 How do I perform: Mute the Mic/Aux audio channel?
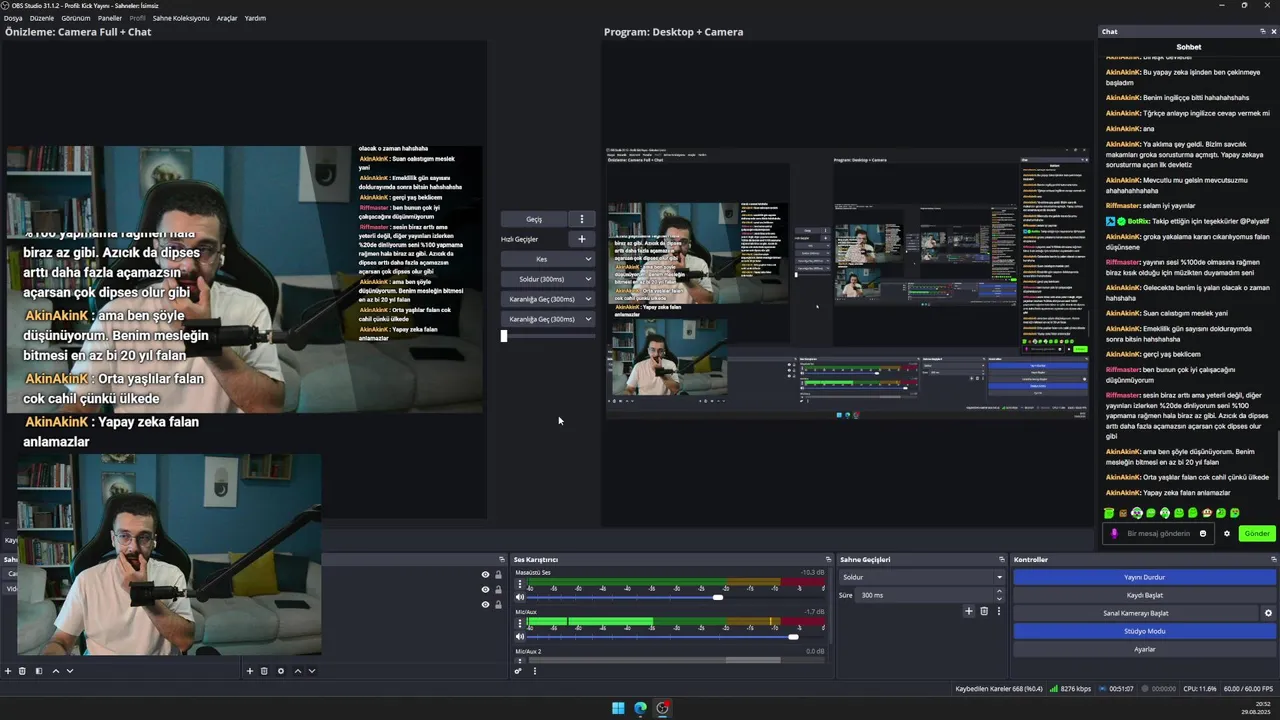(x=520, y=636)
